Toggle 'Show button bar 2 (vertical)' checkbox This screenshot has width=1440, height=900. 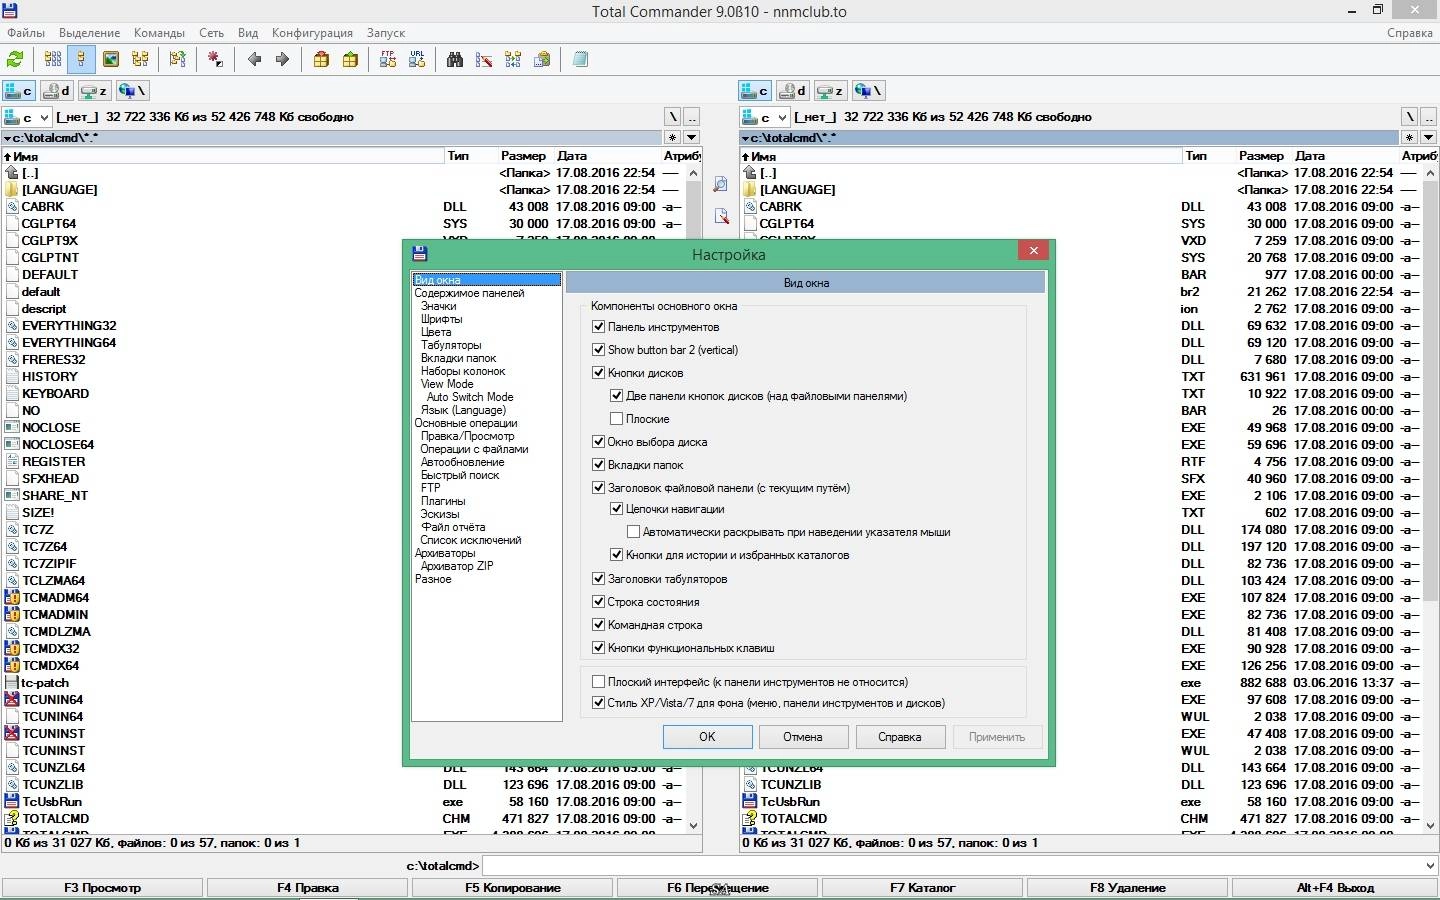(x=599, y=350)
